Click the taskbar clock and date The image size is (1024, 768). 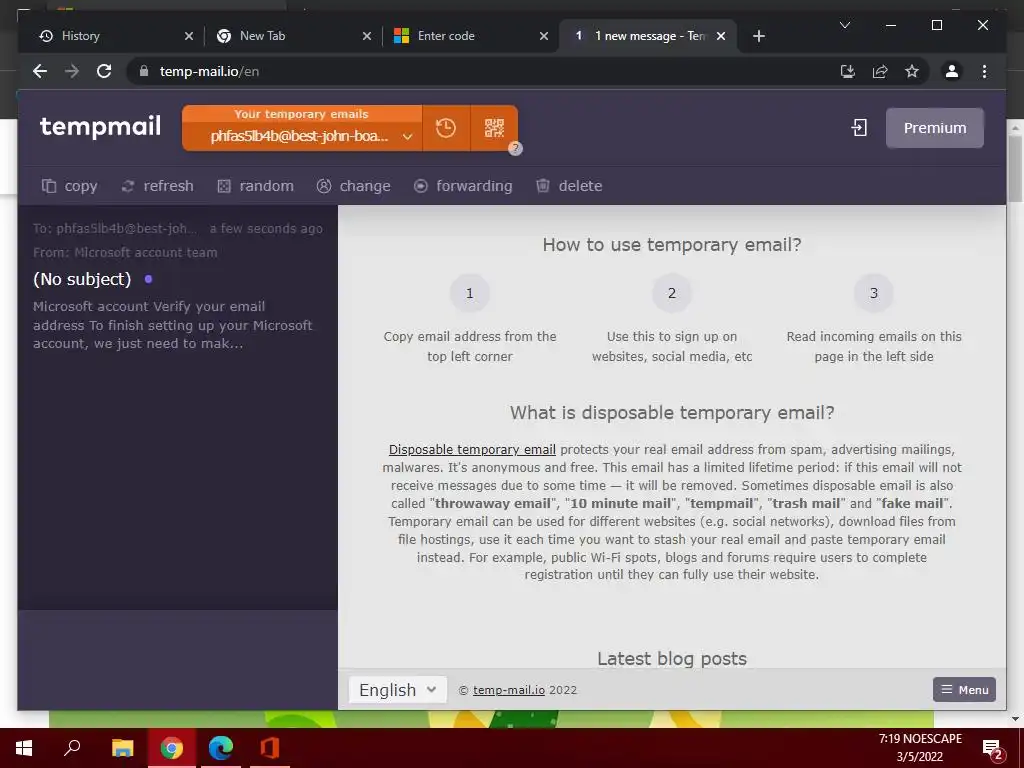920,748
